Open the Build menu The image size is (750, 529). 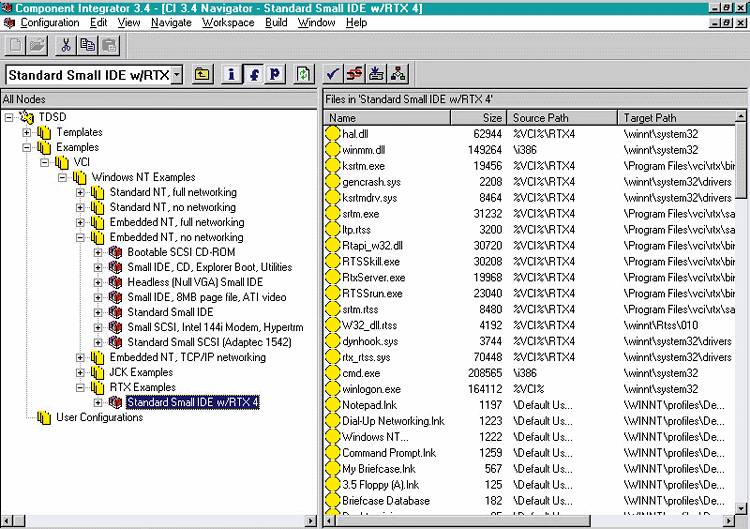pyautogui.click(x=276, y=22)
